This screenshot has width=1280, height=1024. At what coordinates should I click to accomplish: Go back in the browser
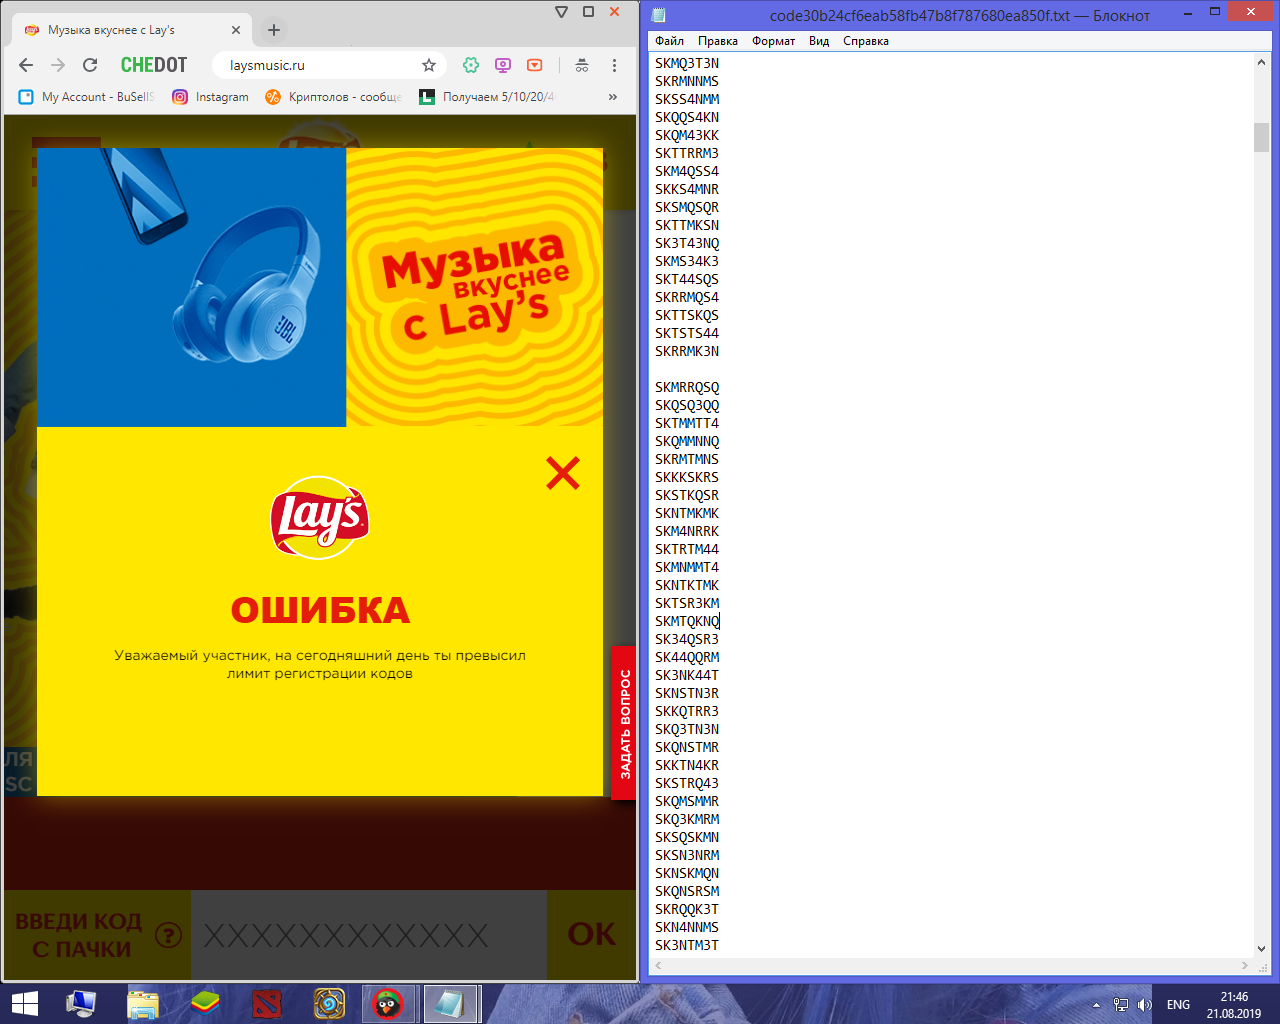(x=26, y=65)
